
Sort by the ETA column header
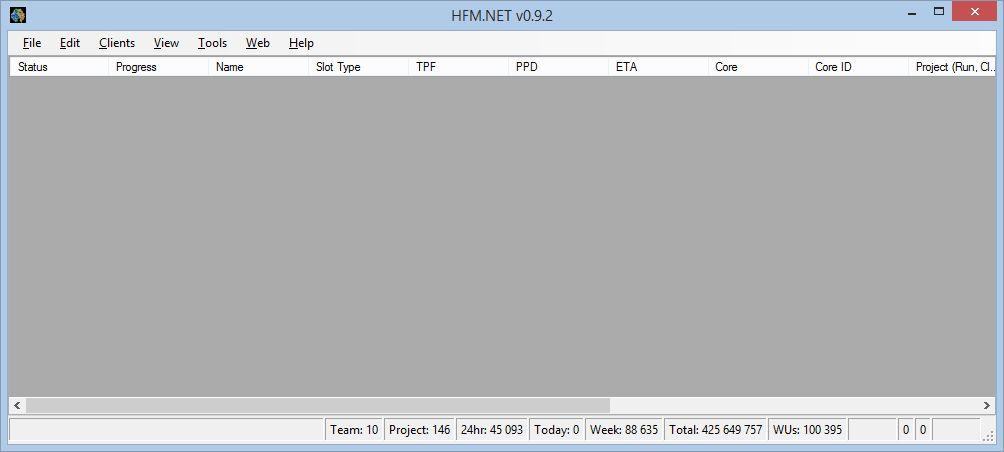pos(658,67)
